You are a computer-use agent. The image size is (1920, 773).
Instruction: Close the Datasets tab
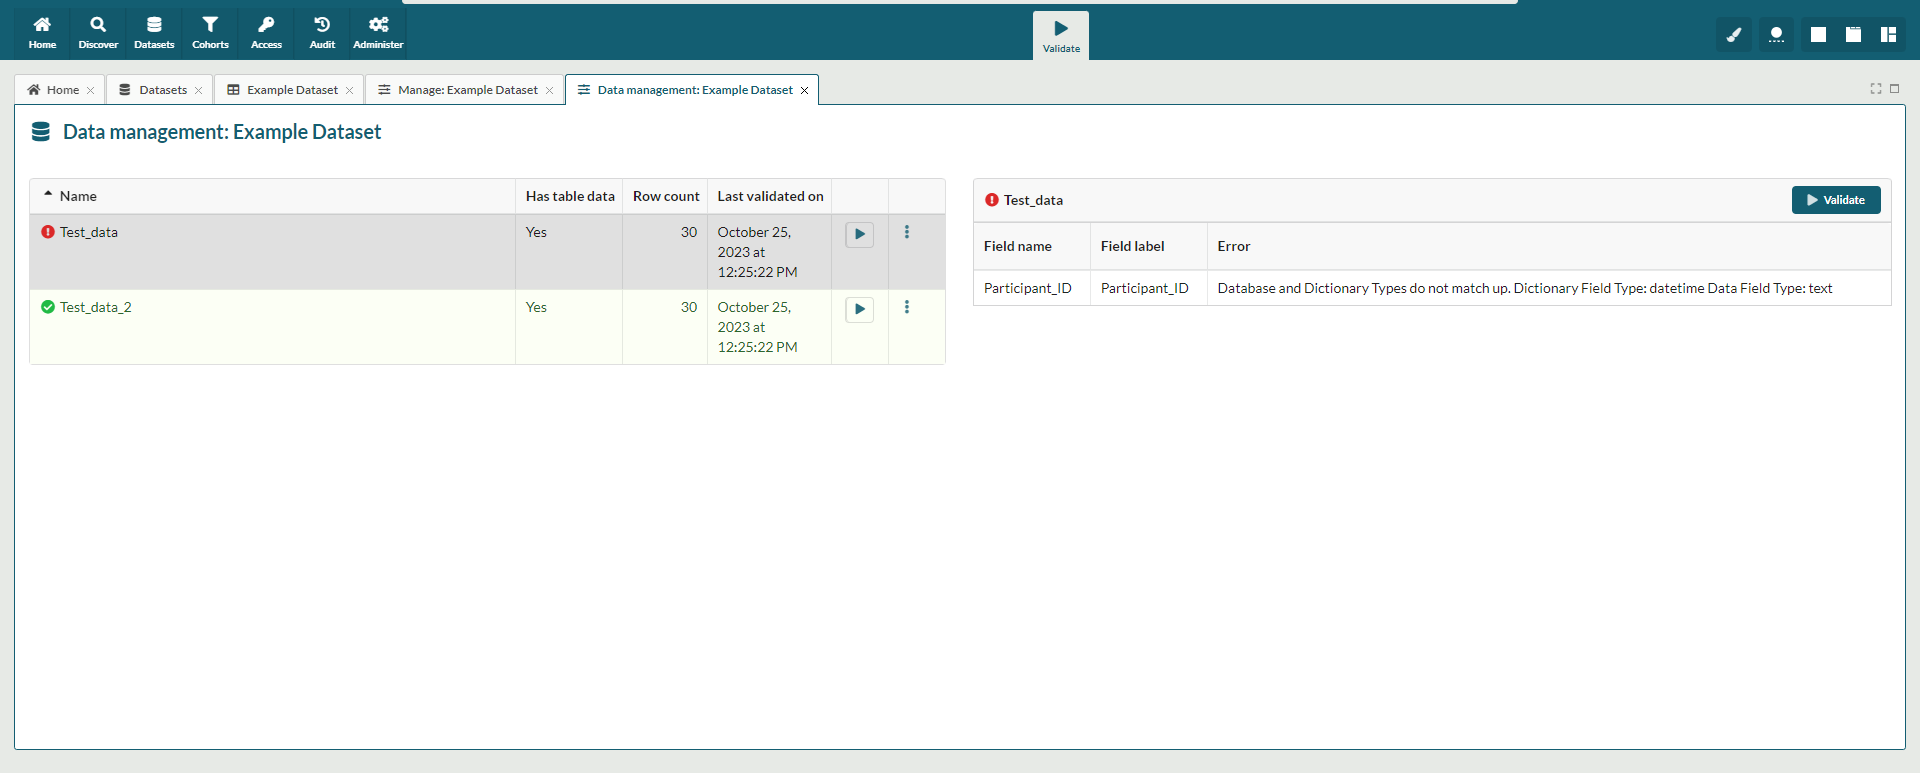click(199, 91)
